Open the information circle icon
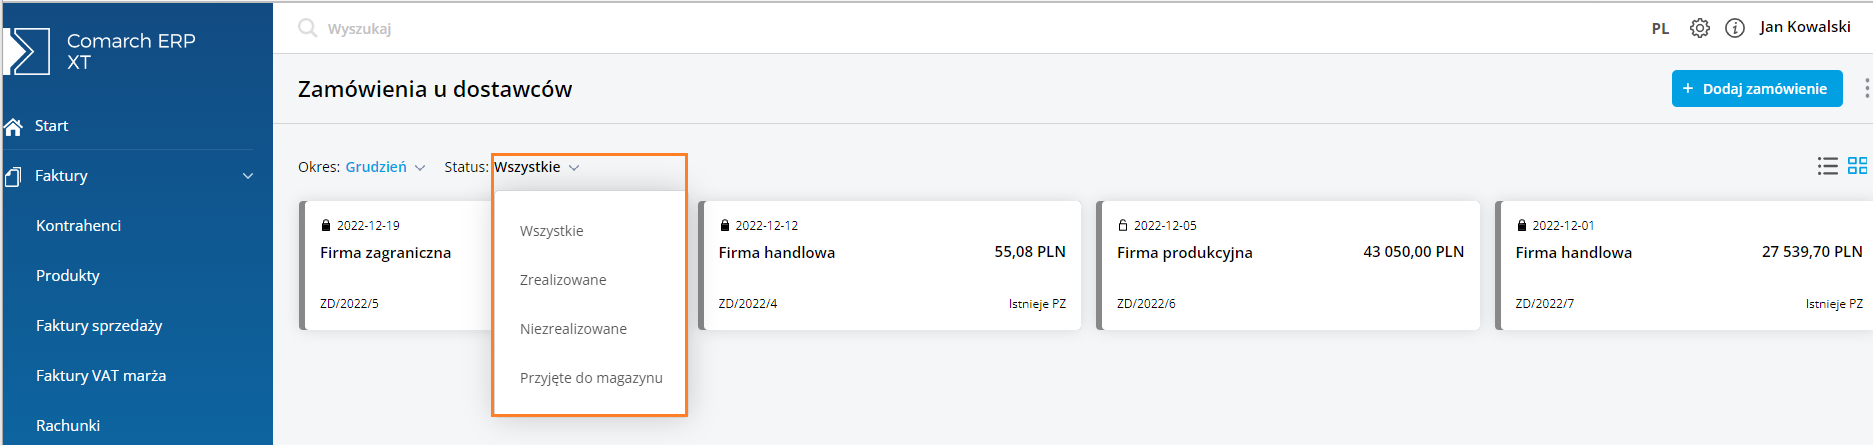Viewport: 1873px width, 445px height. (1735, 28)
